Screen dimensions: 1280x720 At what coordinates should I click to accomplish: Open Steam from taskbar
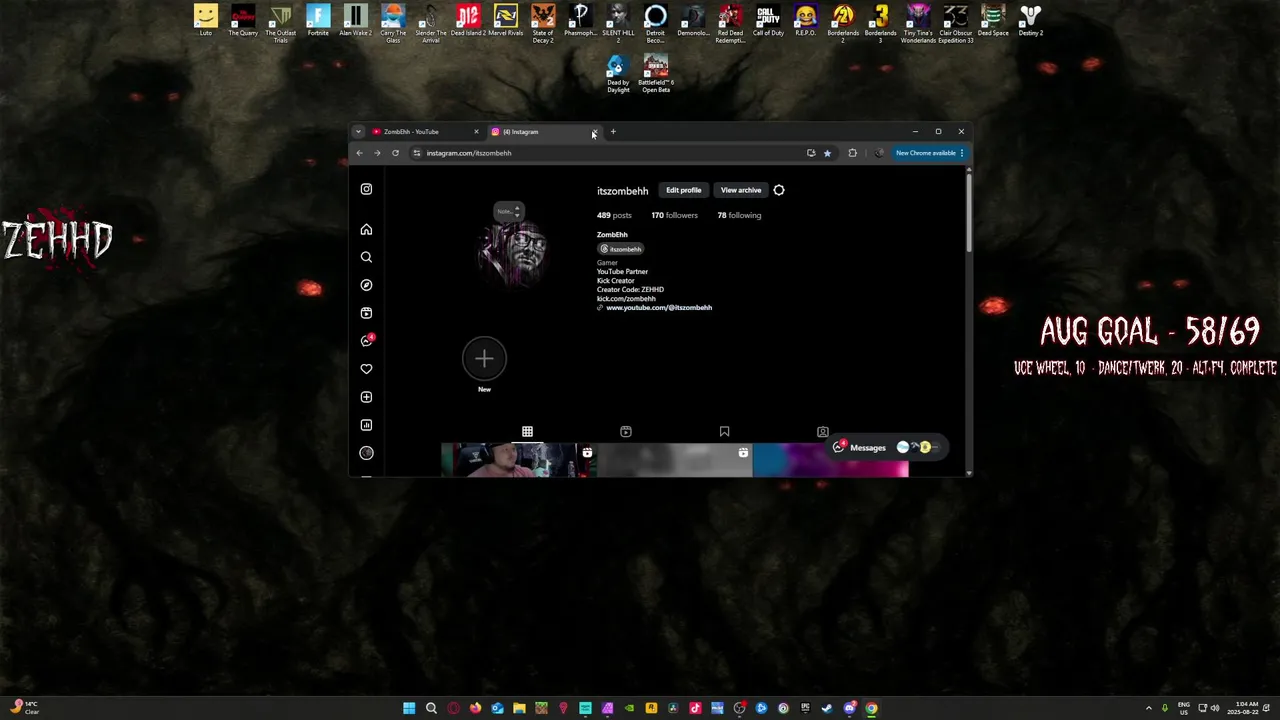[x=827, y=708]
